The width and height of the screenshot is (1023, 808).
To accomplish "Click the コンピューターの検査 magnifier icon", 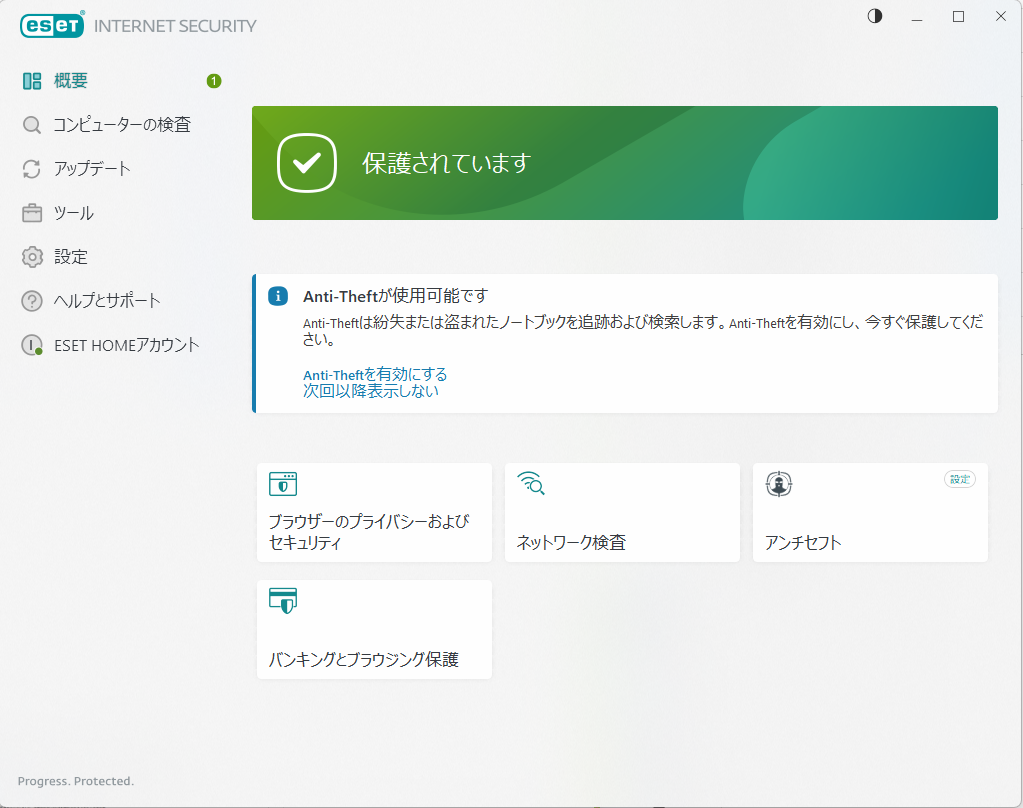I will pos(32,125).
